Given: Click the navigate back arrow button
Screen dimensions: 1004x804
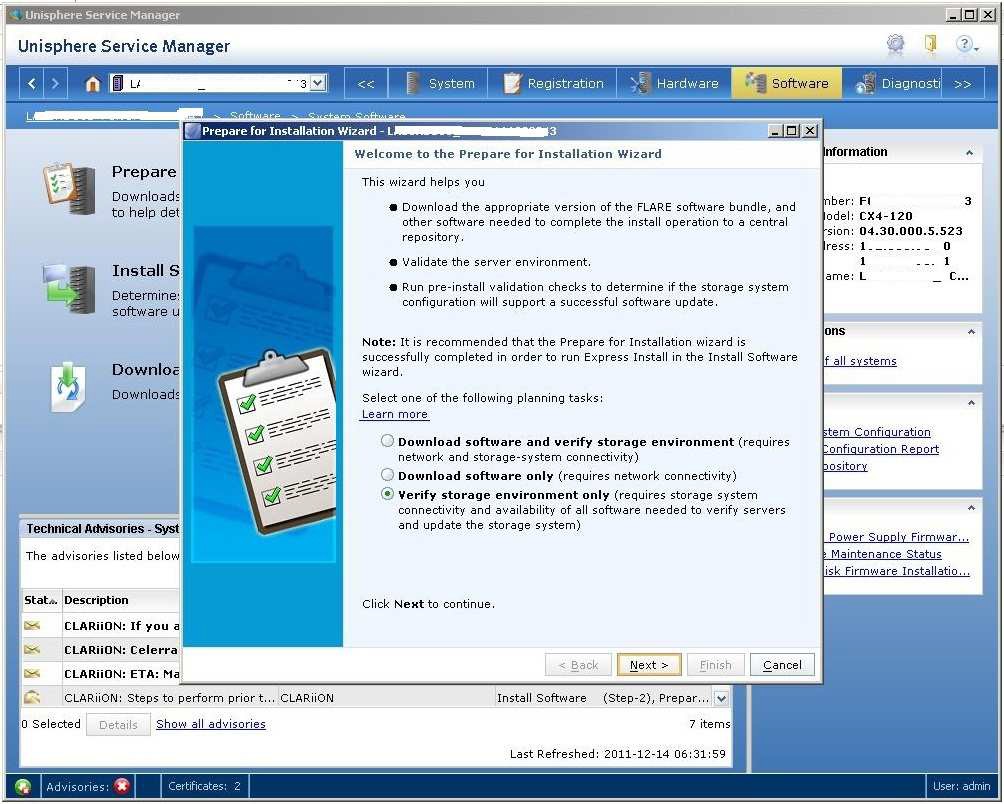Looking at the screenshot, I should (32, 84).
